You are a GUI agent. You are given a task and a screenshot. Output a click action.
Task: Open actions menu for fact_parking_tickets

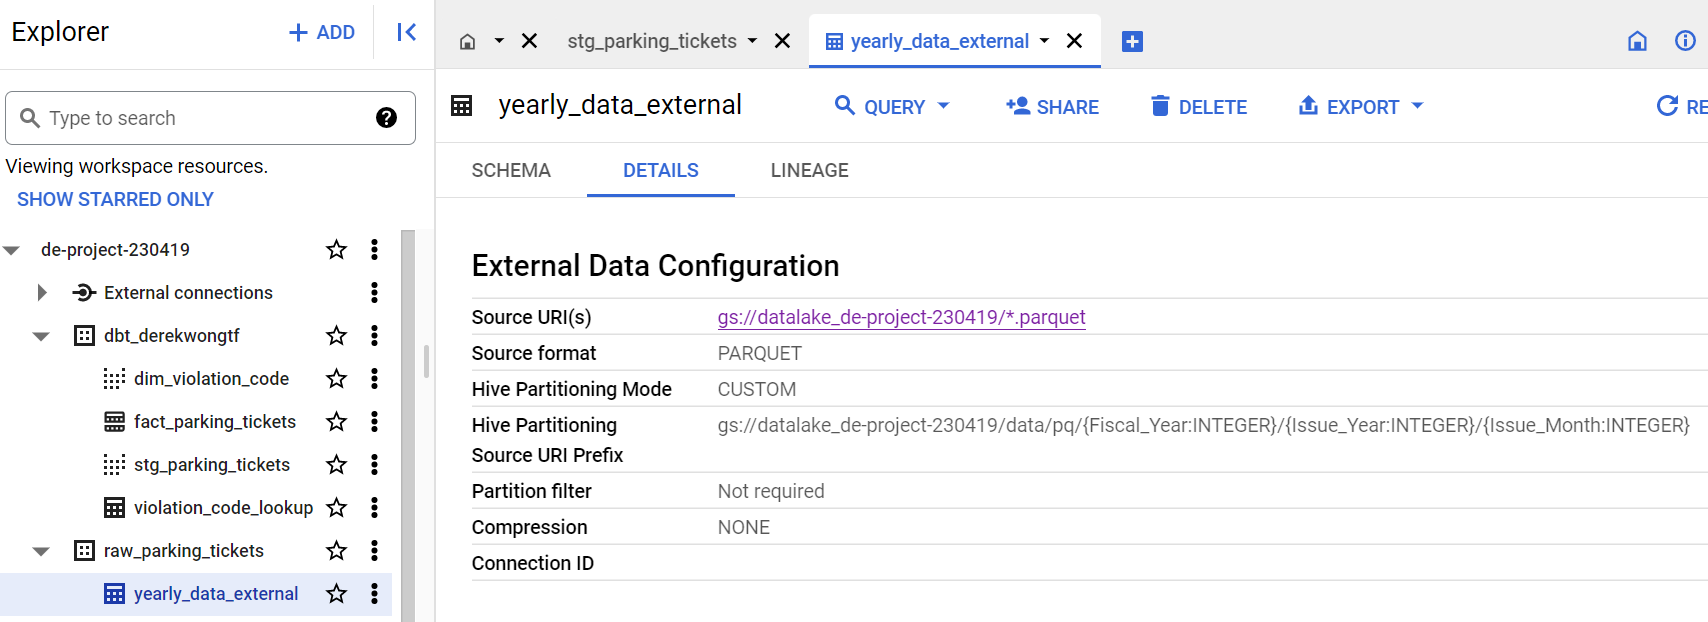point(374,422)
